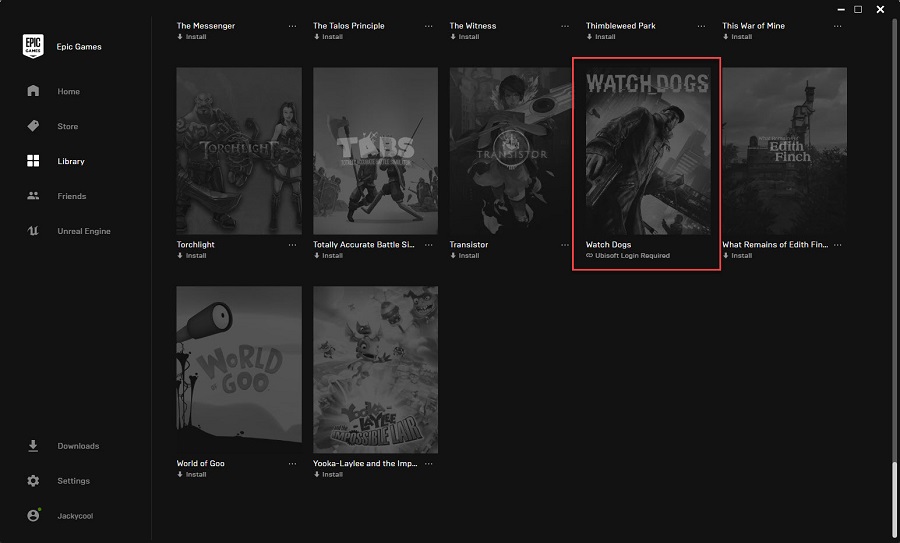Viewport: 900px width, 543px height.
Task: Open Unreal Engine section
Action: 84,231
